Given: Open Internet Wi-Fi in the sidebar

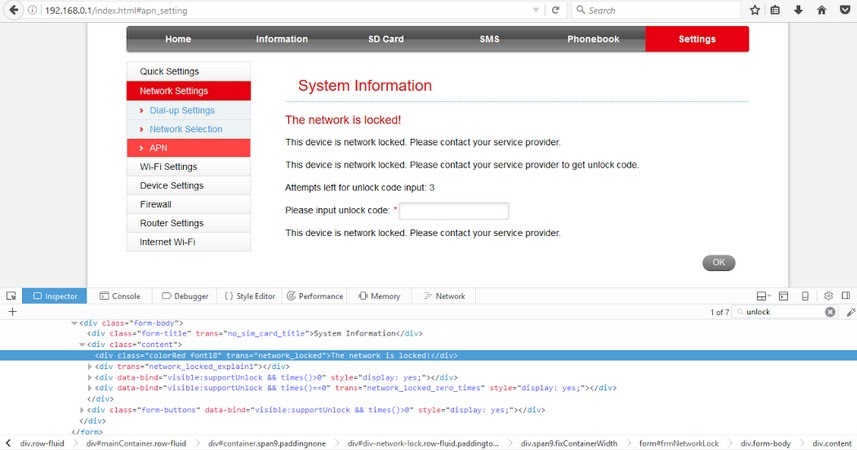Looking at the screenshot, I should coord(189,242).
